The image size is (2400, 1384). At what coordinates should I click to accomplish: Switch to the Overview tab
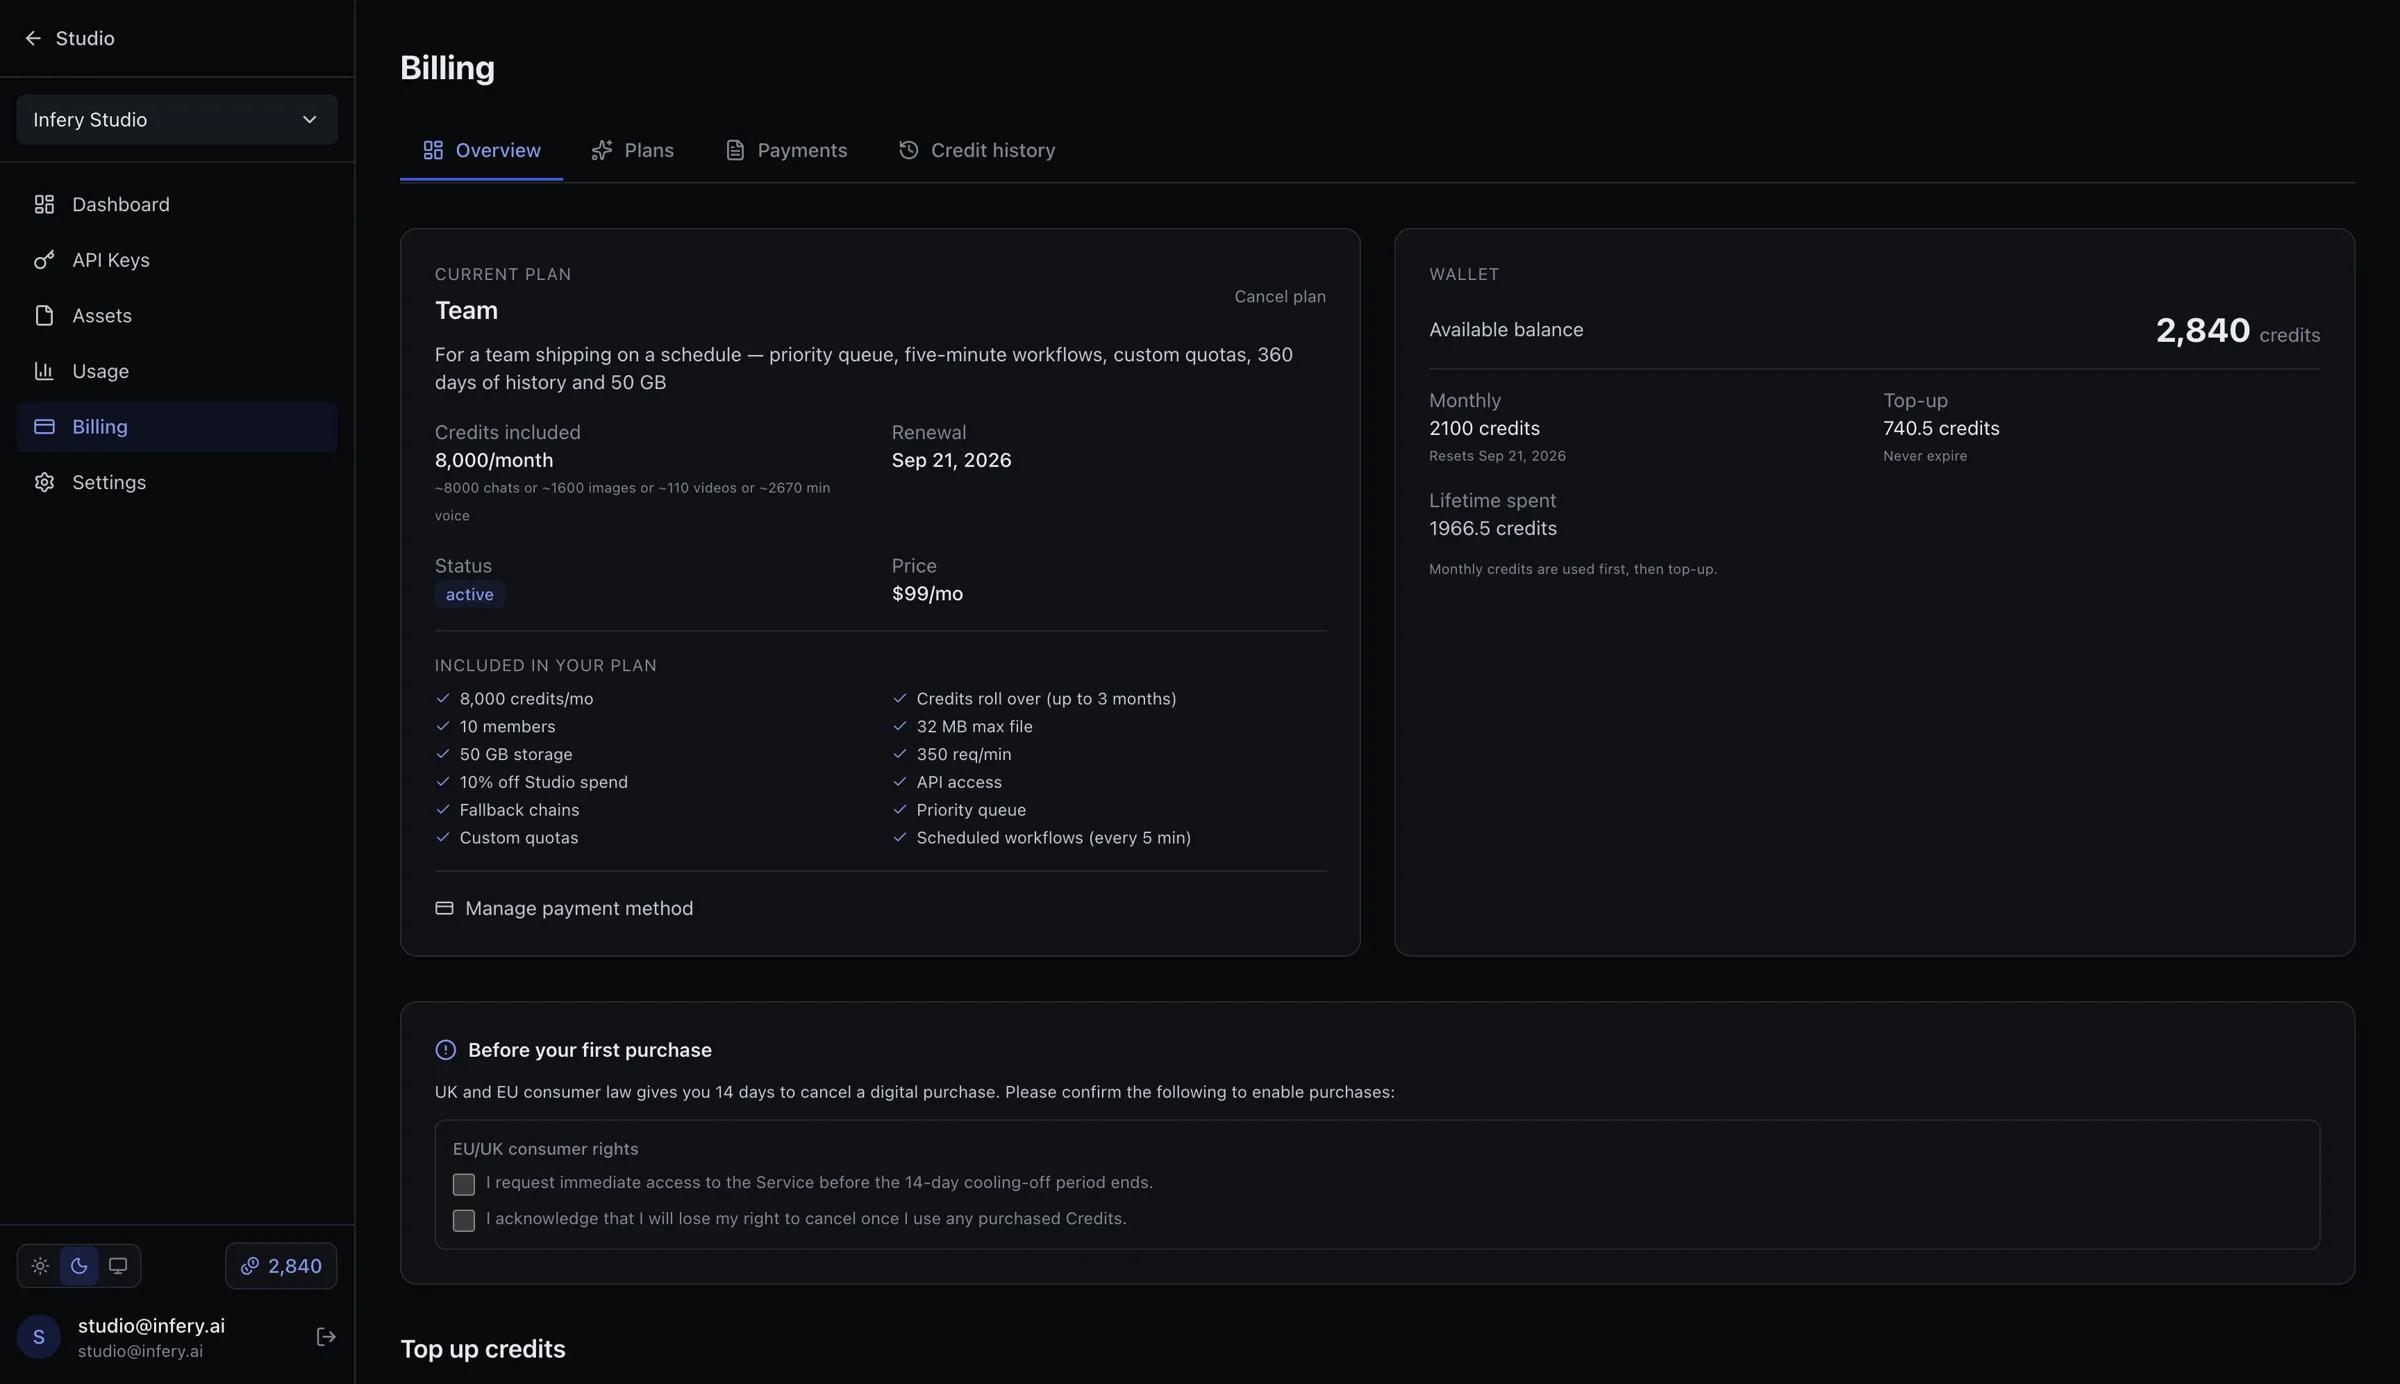click(x=481, y=150)
